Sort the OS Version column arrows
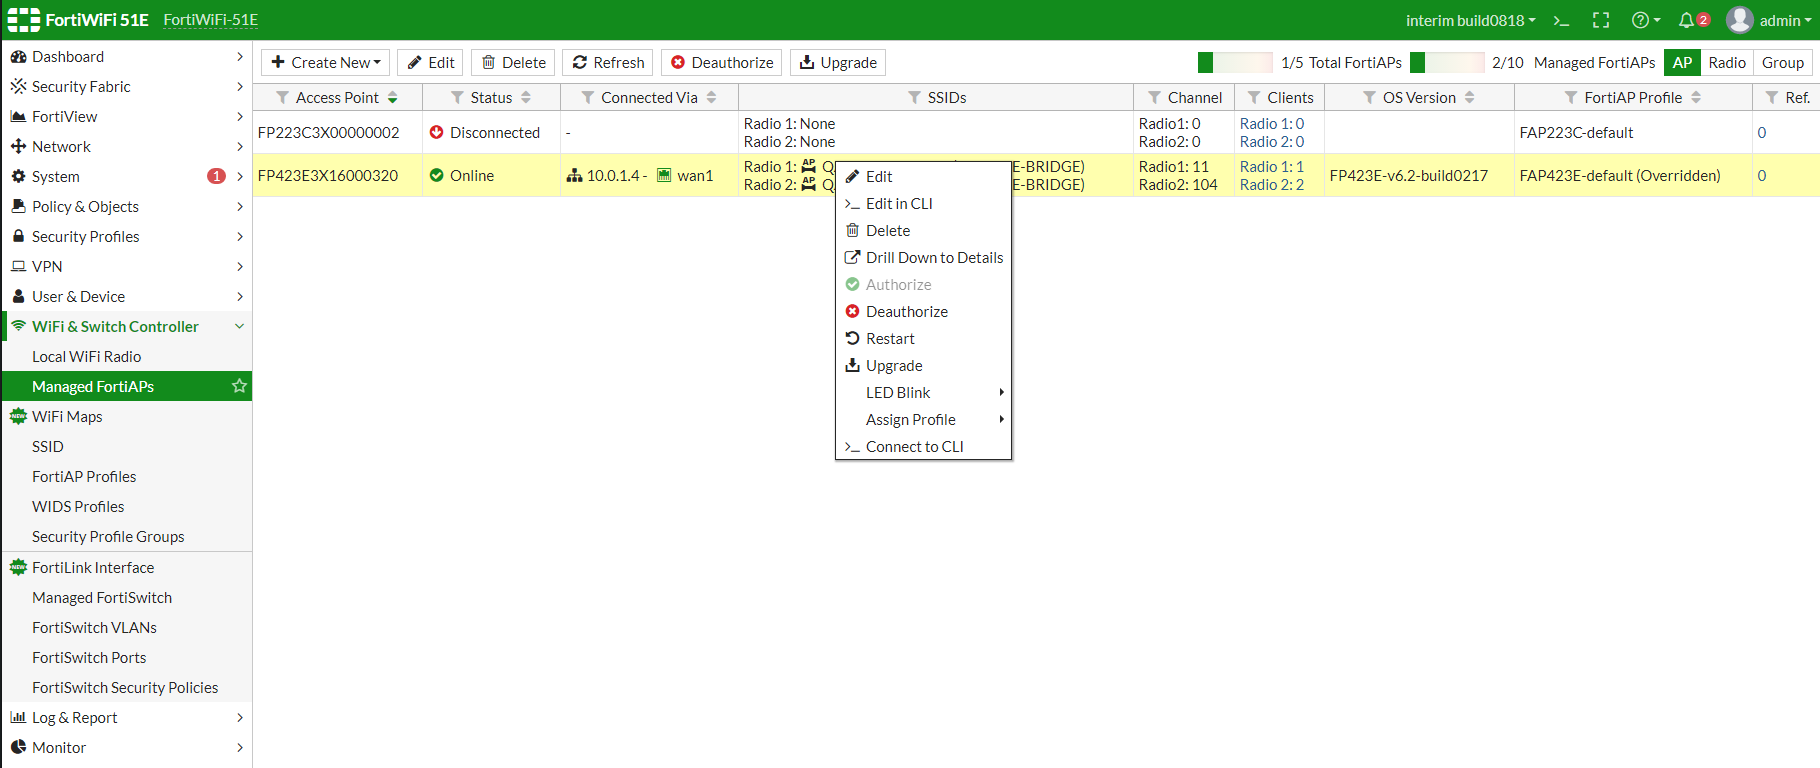This screenshot has height=768, width=1820. 1470,97
